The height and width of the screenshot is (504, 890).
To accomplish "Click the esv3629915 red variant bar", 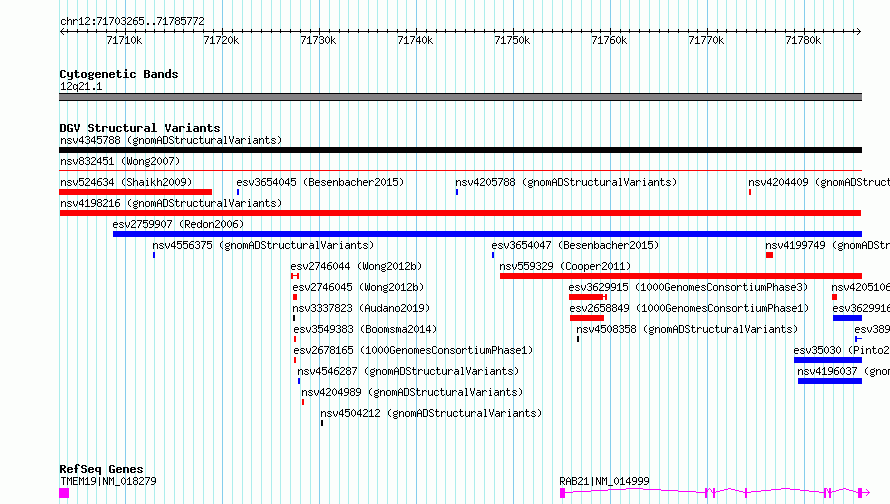I will [x=587, y=297].
